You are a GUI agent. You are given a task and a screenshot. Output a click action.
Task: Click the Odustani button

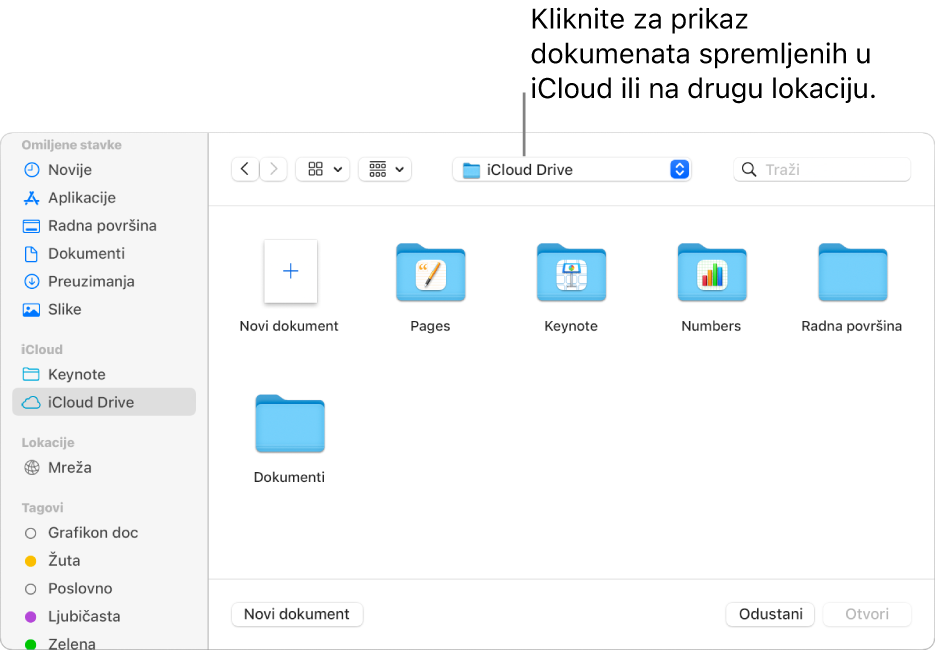770,614
